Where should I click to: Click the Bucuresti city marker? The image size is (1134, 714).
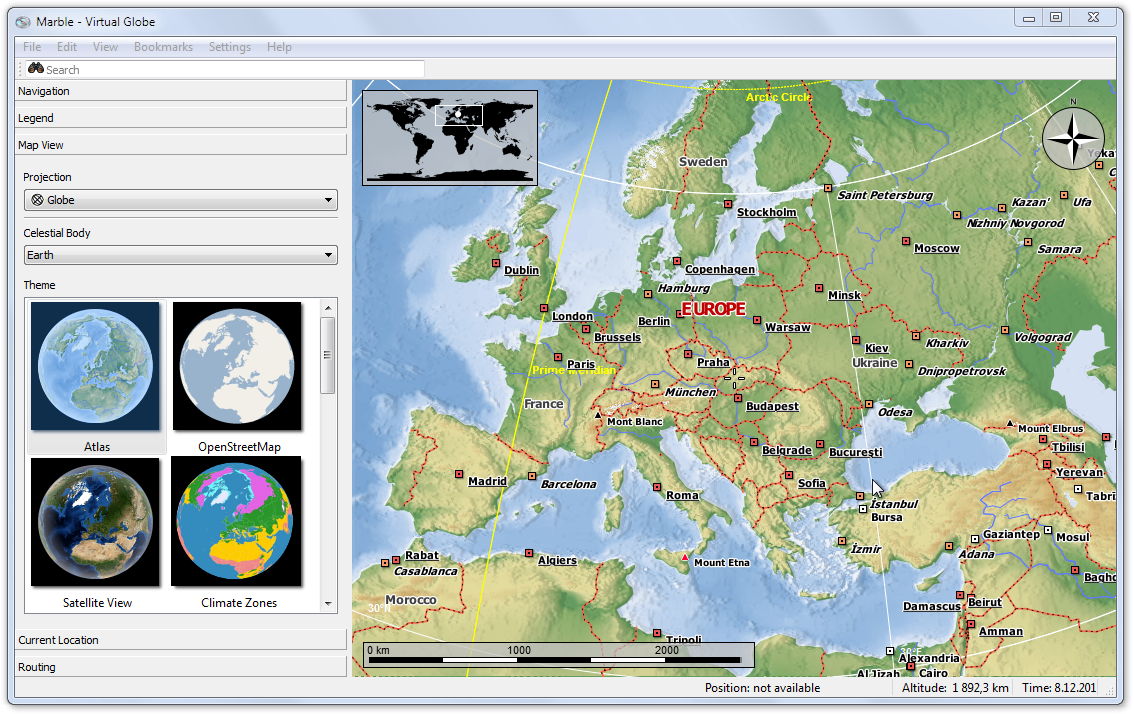[820, 444]
